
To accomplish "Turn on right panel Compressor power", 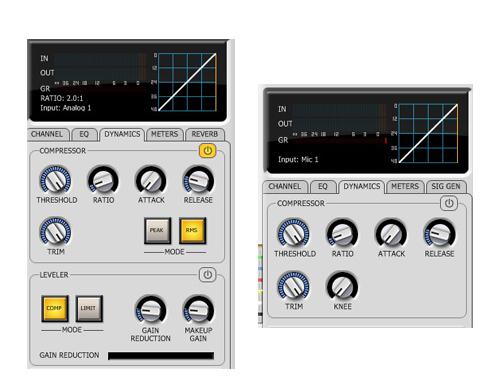I will coord(449,203).
